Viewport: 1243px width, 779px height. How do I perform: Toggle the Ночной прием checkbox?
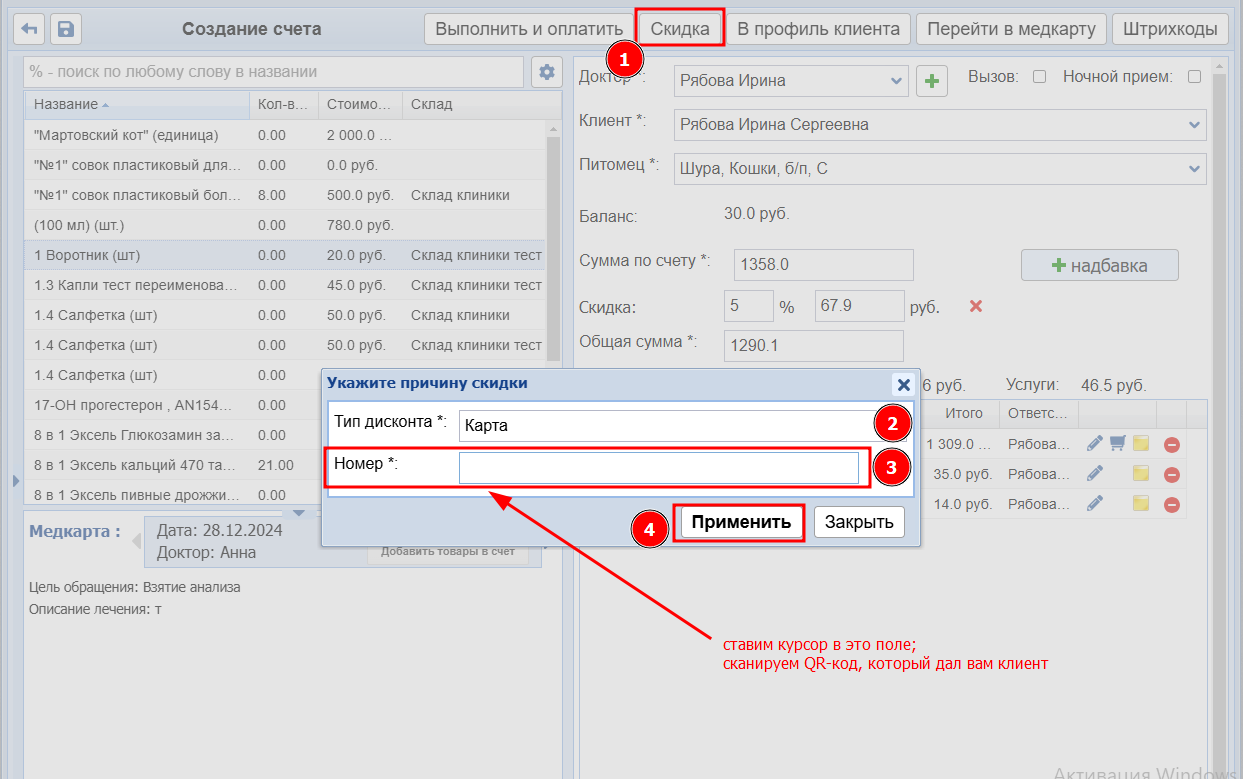[x=1194, y=77]
